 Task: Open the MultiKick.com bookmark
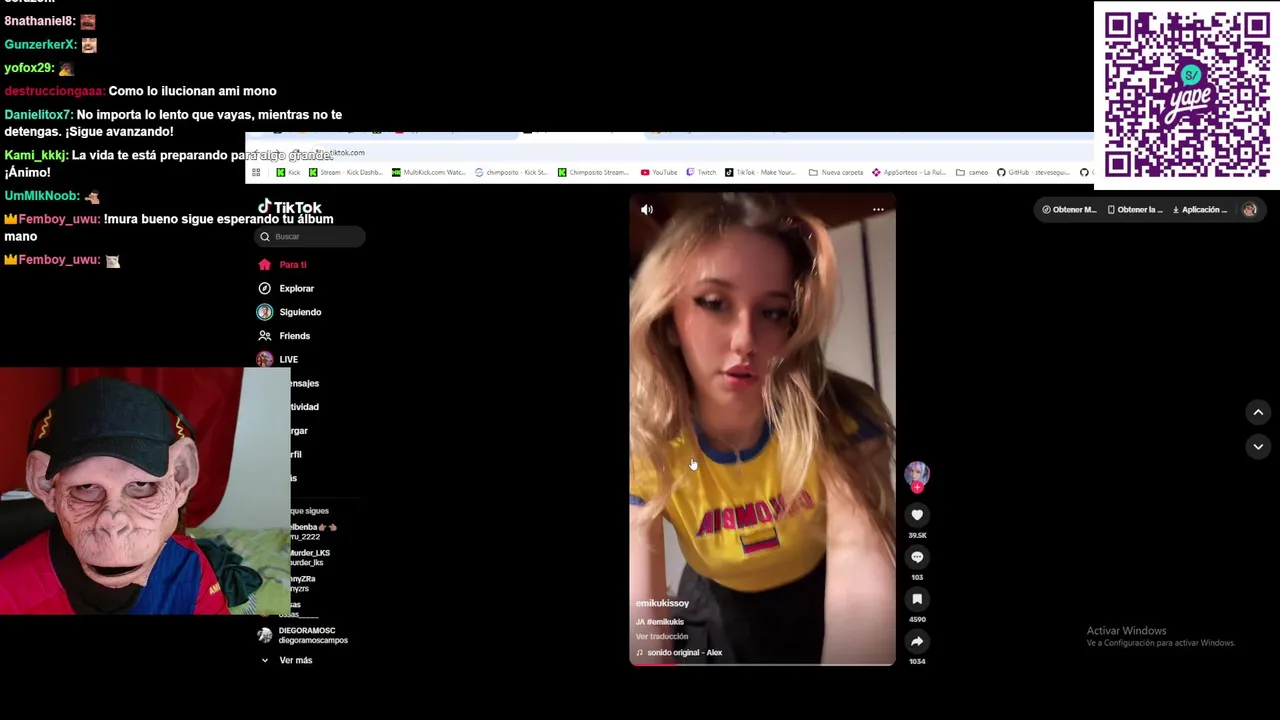429,172
